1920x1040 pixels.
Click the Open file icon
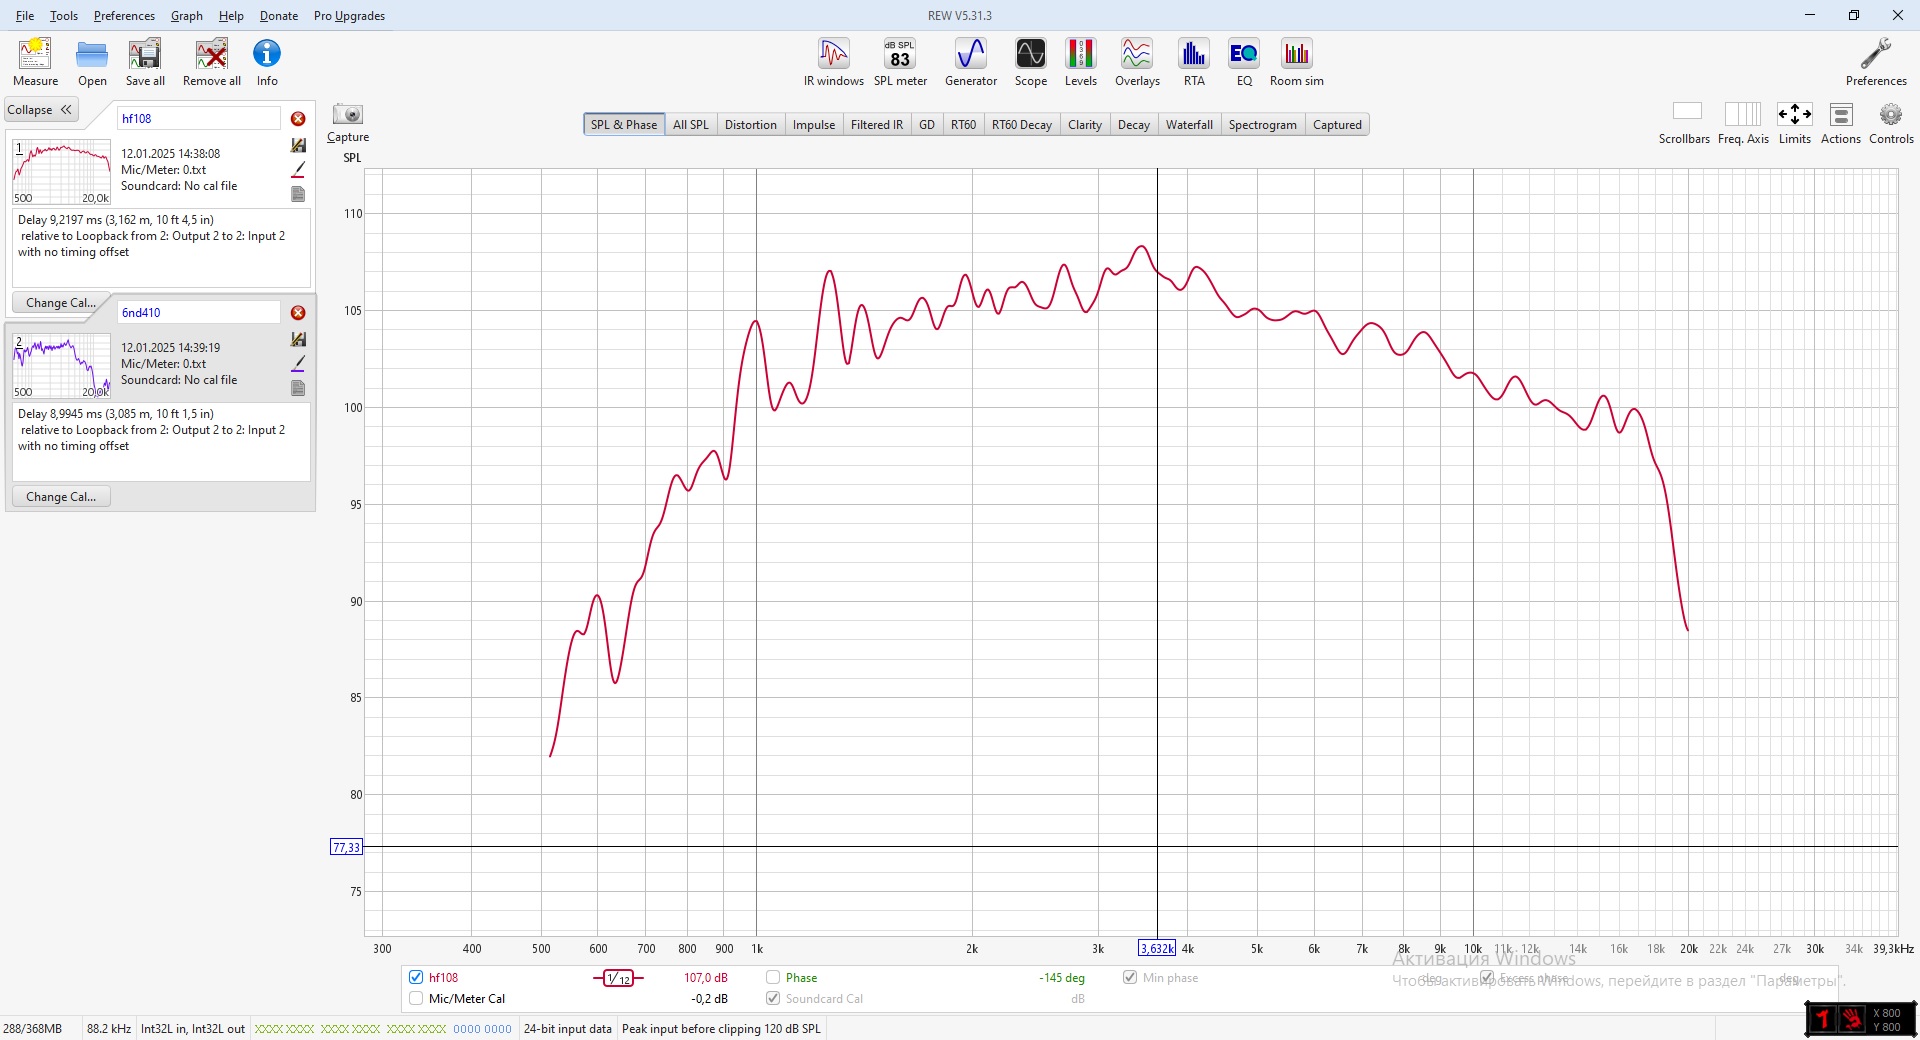(x=92, y=62)
